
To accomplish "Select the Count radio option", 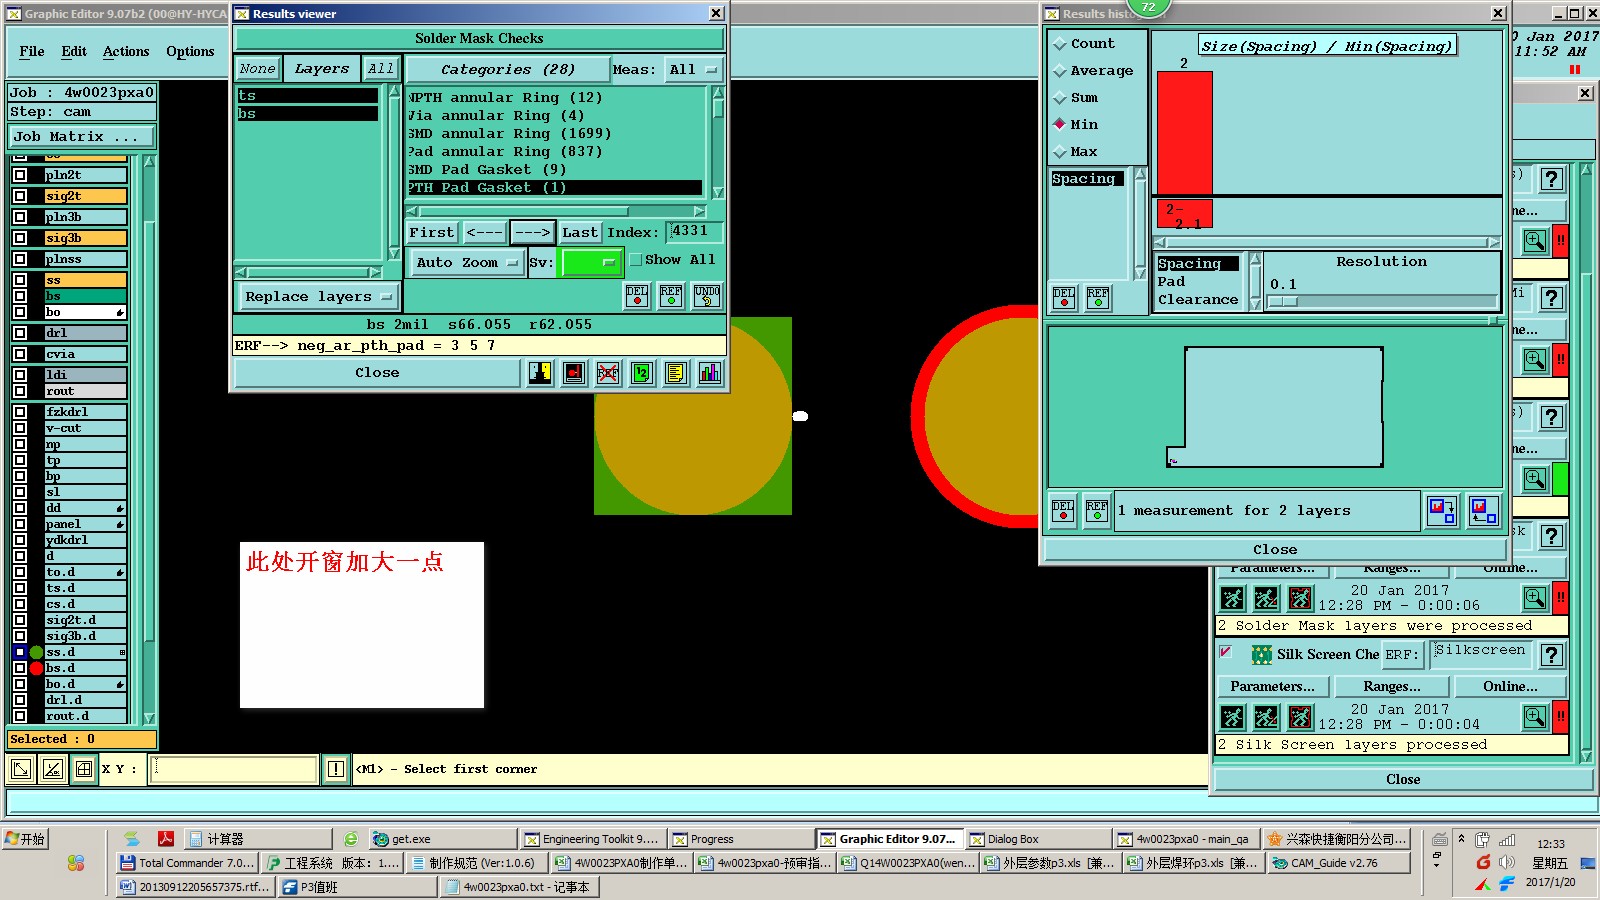I will pyautogui.click(x=1060, y=44).
